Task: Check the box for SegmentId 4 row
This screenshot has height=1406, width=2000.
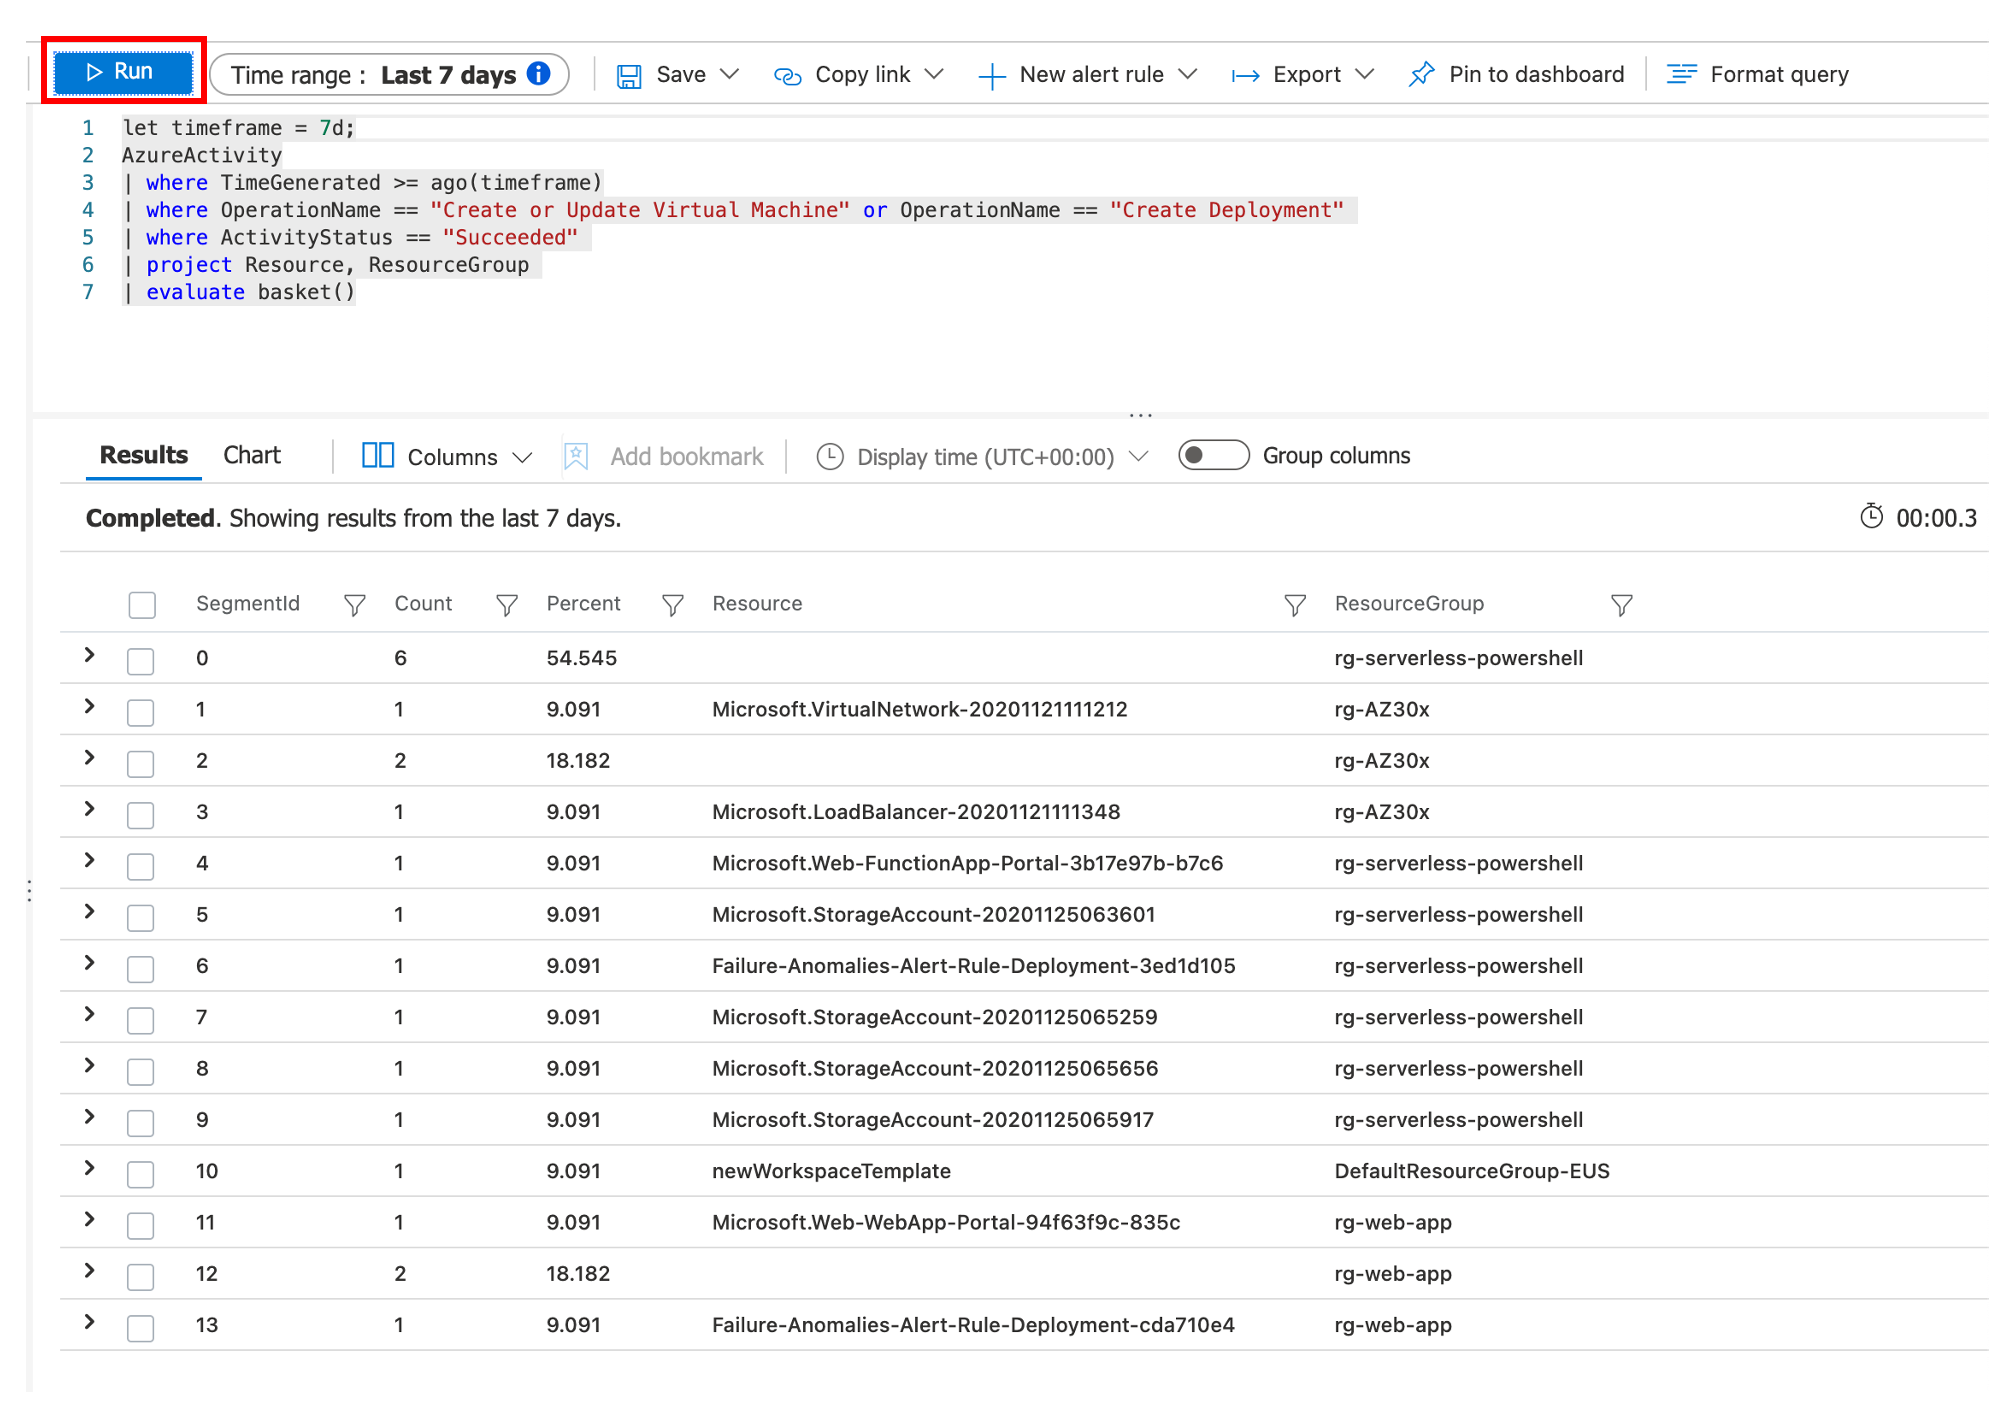Action: tap(141, 866)
